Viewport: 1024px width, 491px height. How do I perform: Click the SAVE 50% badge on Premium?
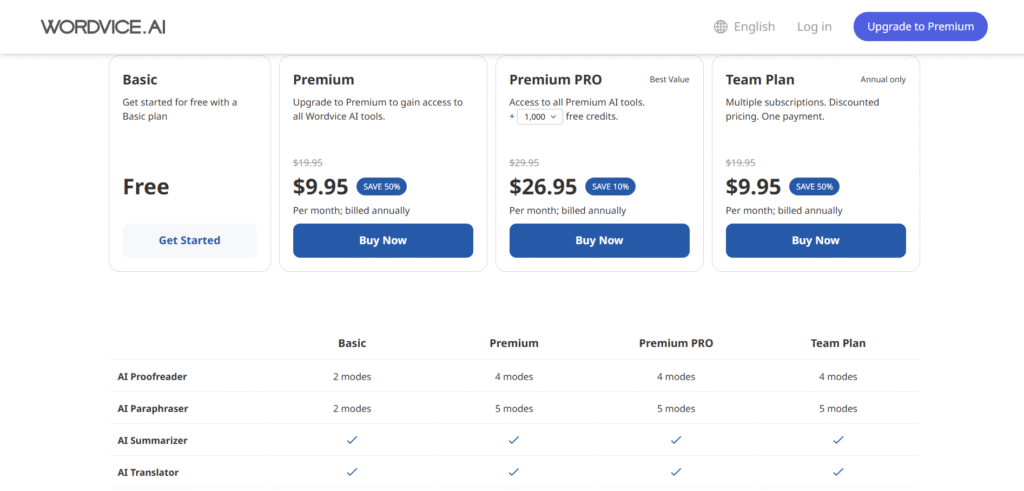[381, 187]
